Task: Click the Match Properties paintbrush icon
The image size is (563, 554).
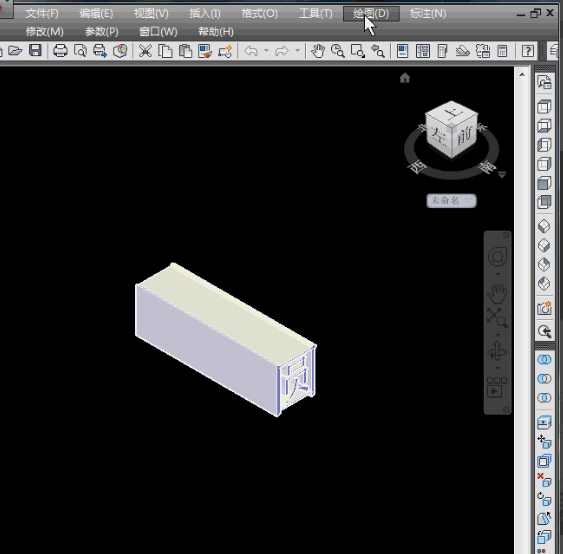Action: [205, 51]
